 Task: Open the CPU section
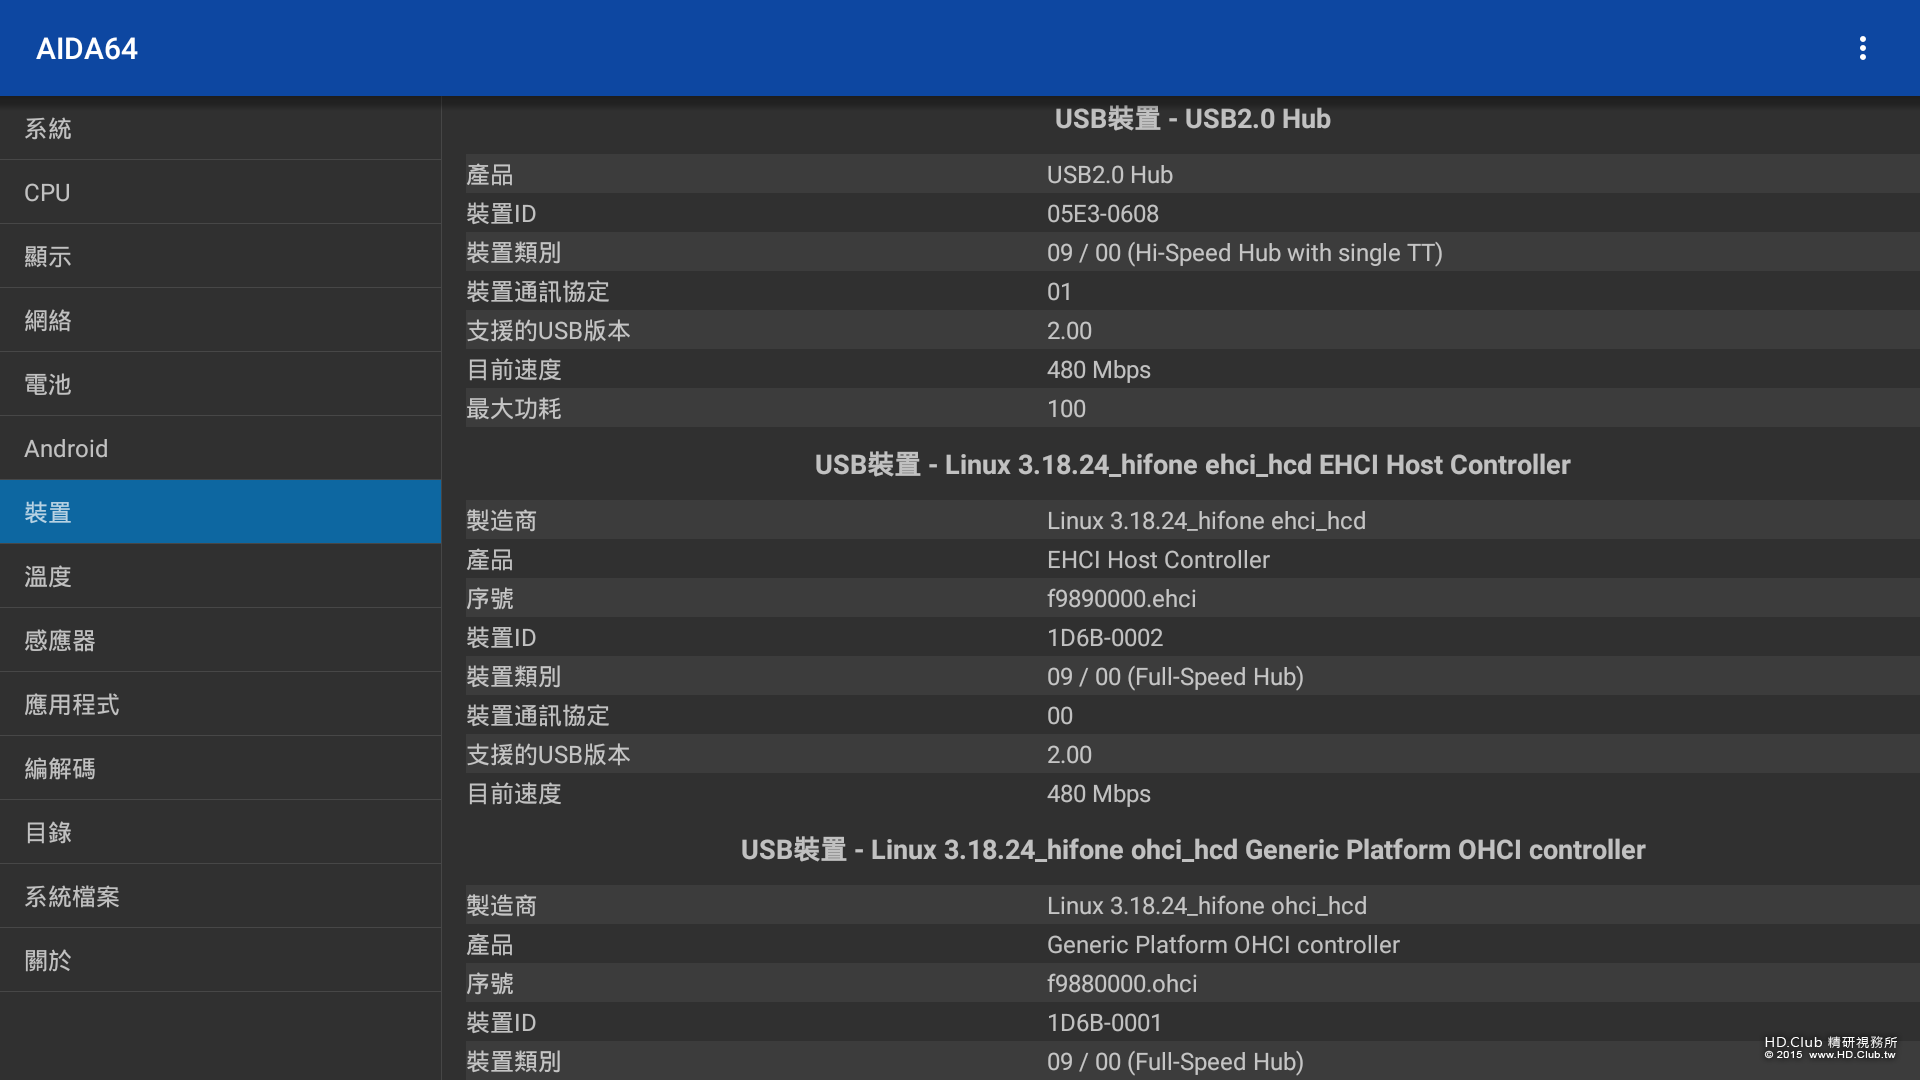[220, 192]
